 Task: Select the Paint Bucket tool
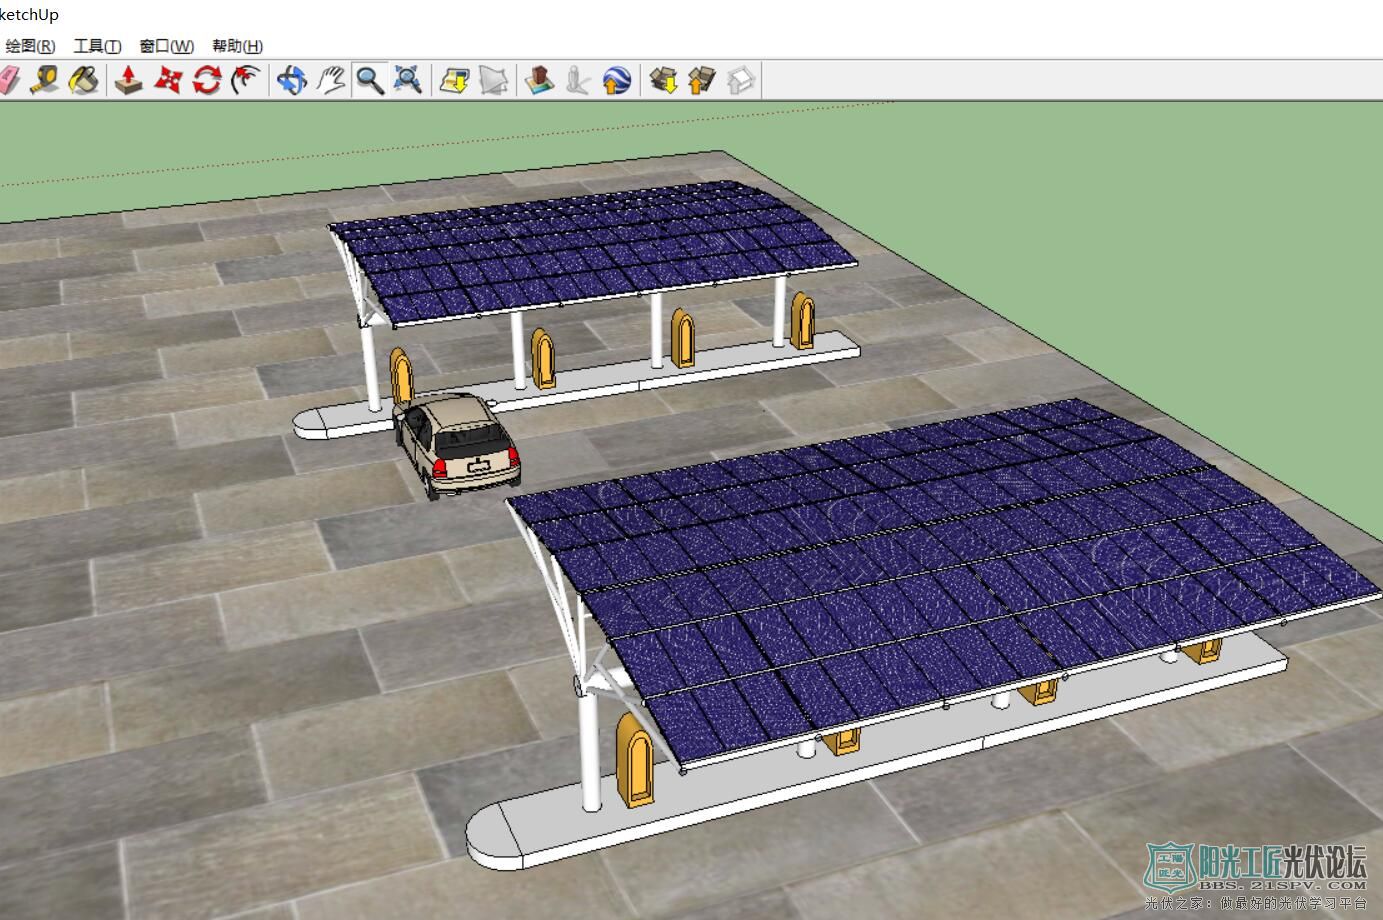coord(84,80)
